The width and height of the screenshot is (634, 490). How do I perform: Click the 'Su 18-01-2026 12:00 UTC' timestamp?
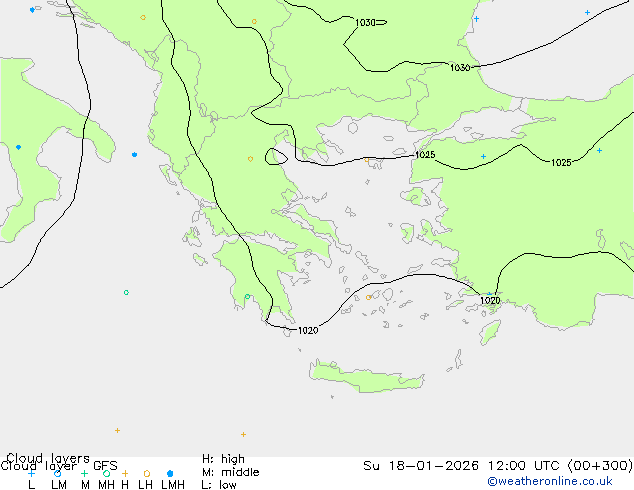(463, 466)
